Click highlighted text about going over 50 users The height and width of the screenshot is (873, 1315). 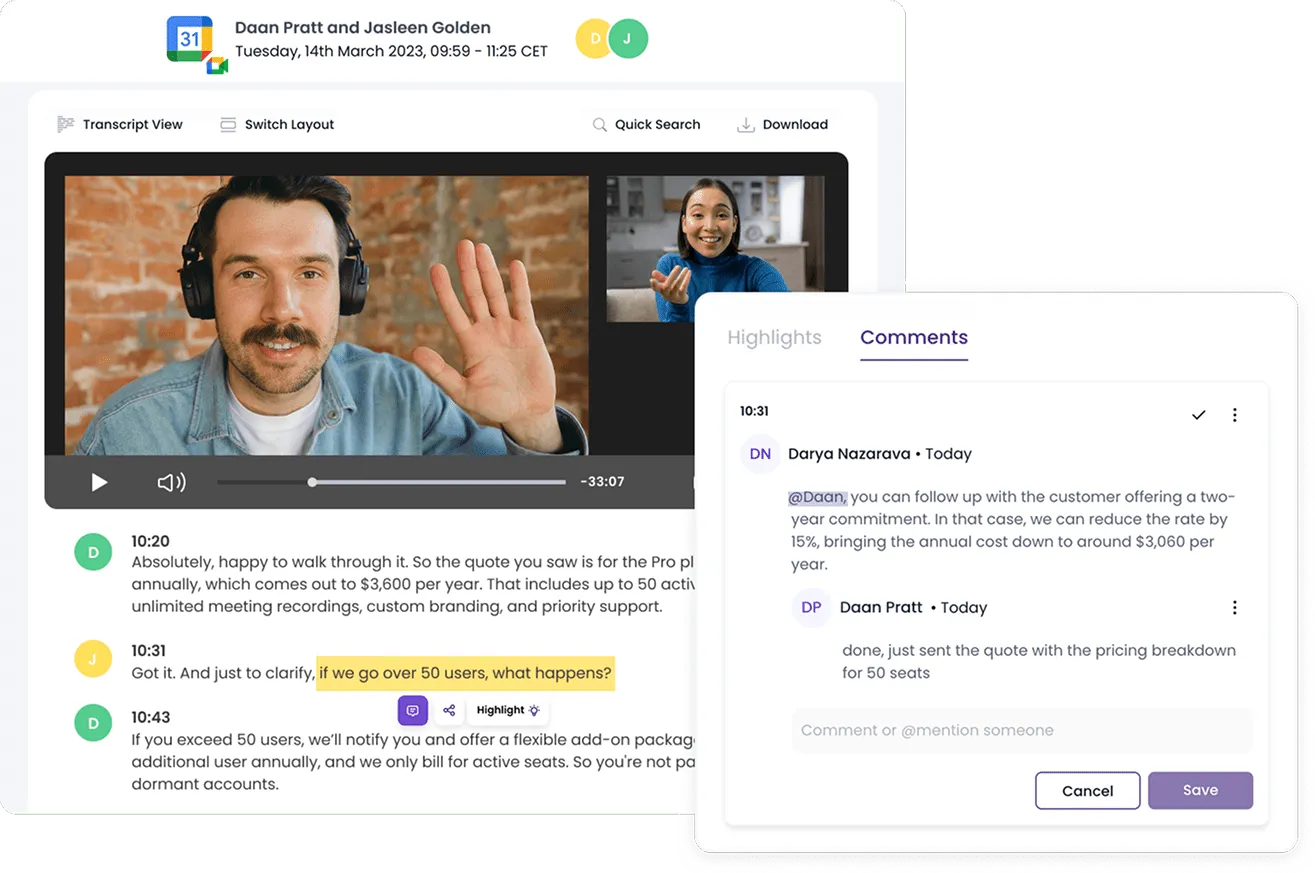465,673
